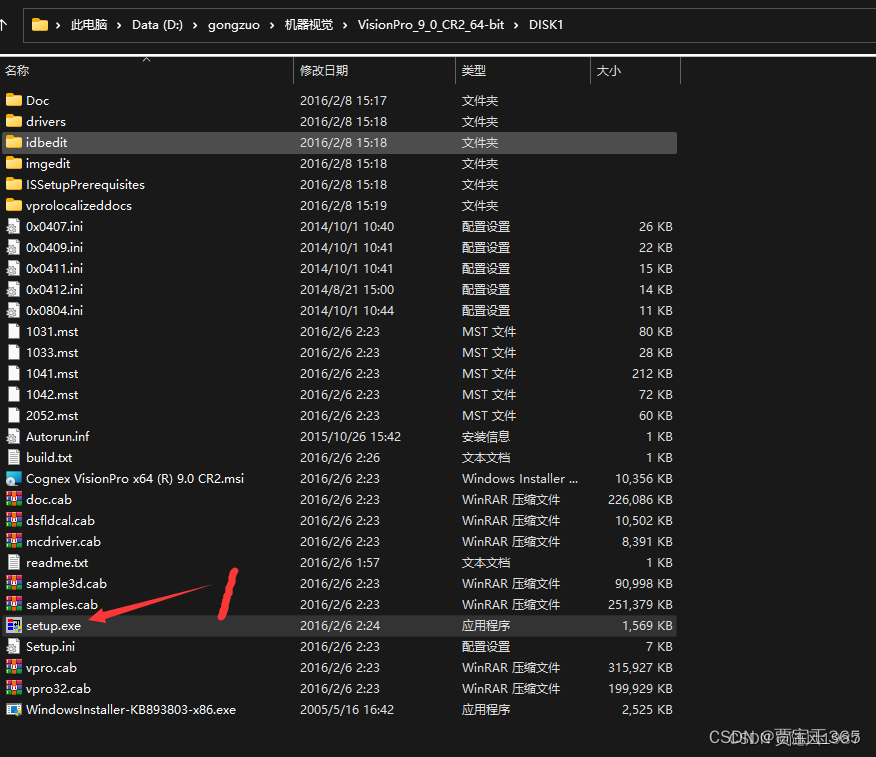
Task: Click the Doc folder icon
Action: click(x=13, y=101)
